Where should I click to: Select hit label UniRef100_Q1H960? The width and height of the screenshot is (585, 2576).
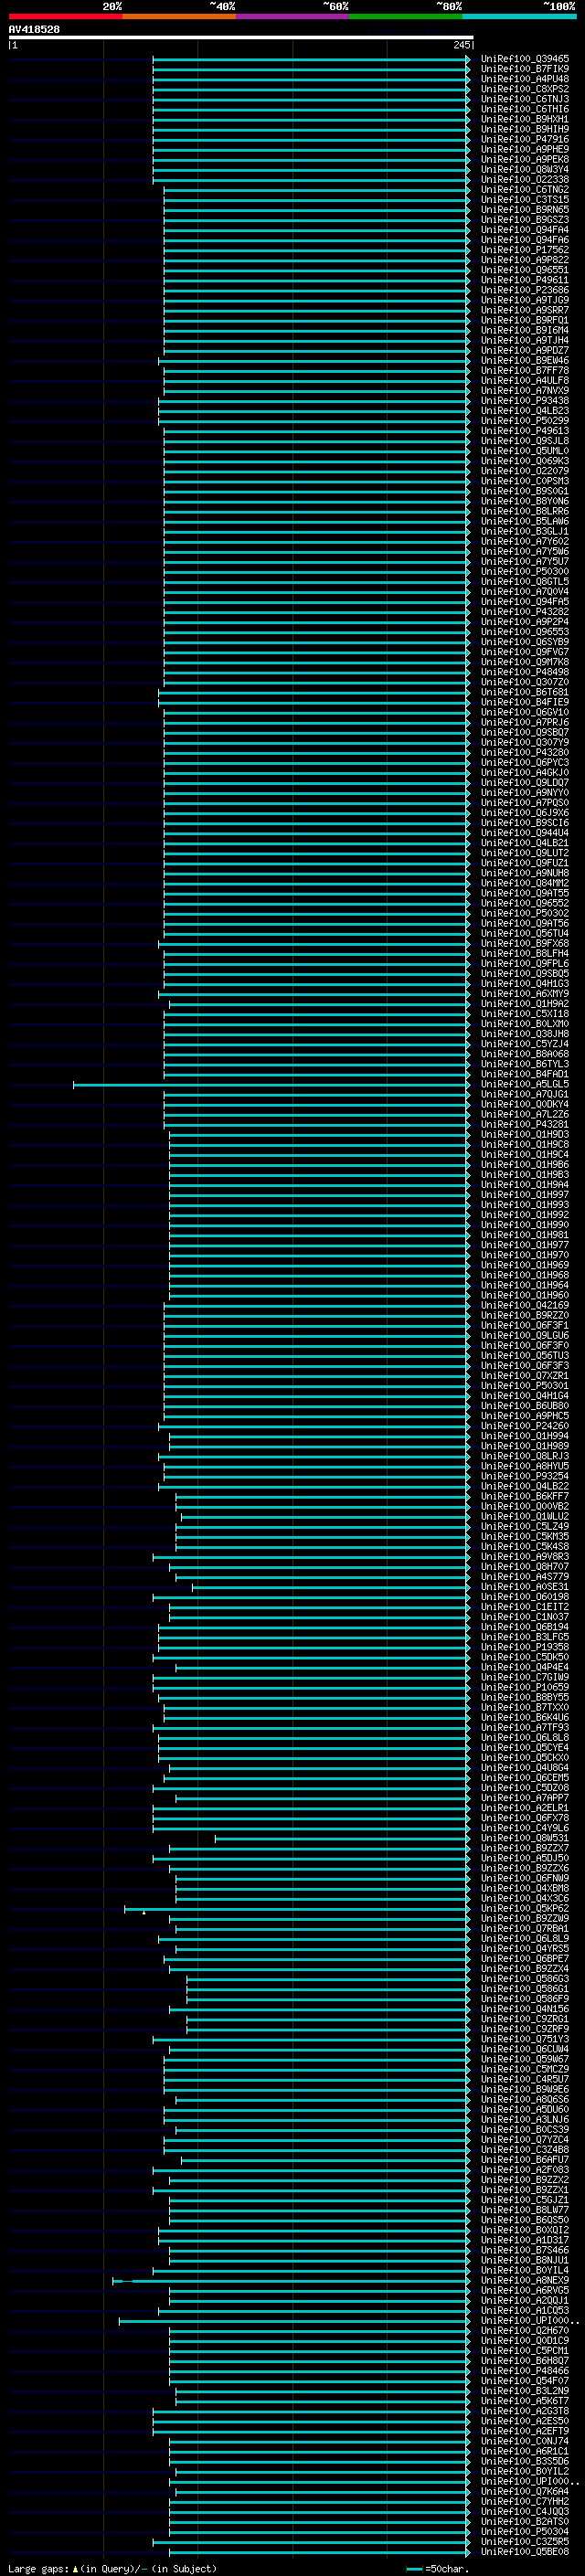click(525, 1296)
